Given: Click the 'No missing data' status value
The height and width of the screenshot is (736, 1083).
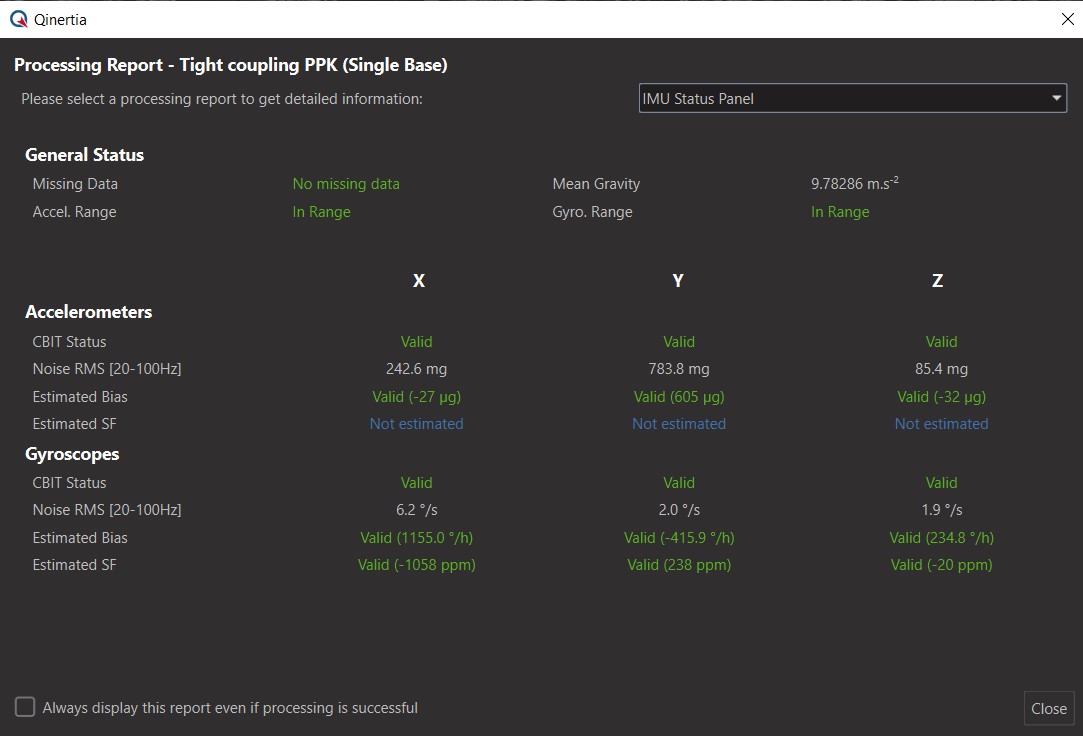Looking at the screenshot, I should [x=345, y=184].
